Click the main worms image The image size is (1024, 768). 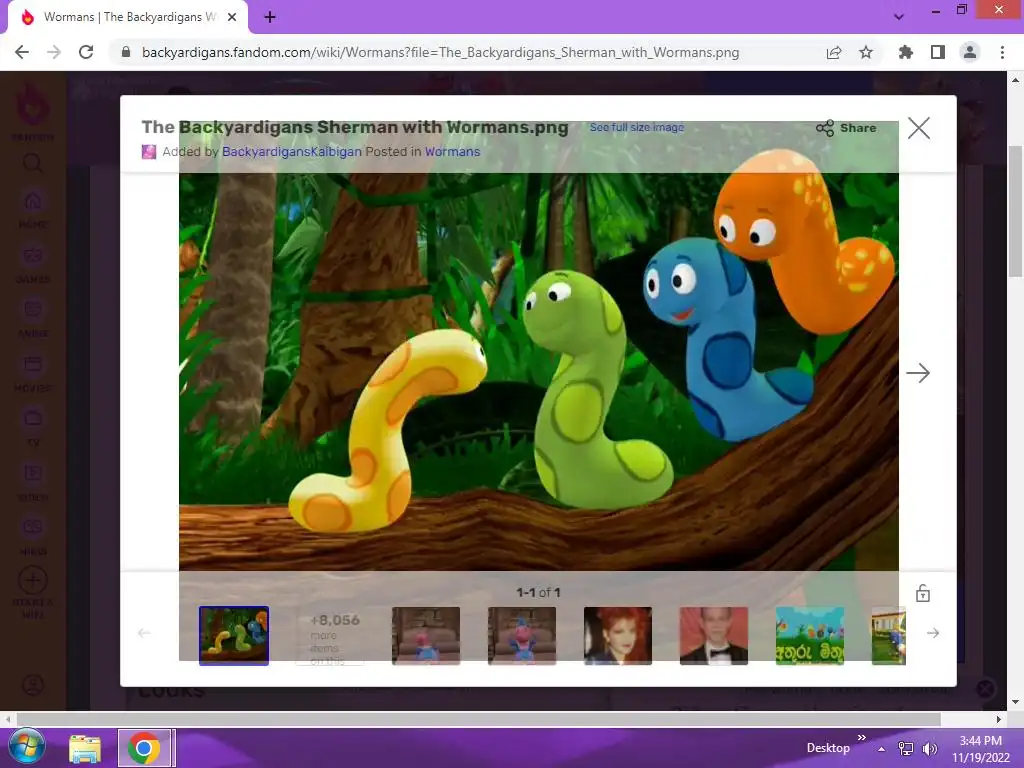point(539,371)
